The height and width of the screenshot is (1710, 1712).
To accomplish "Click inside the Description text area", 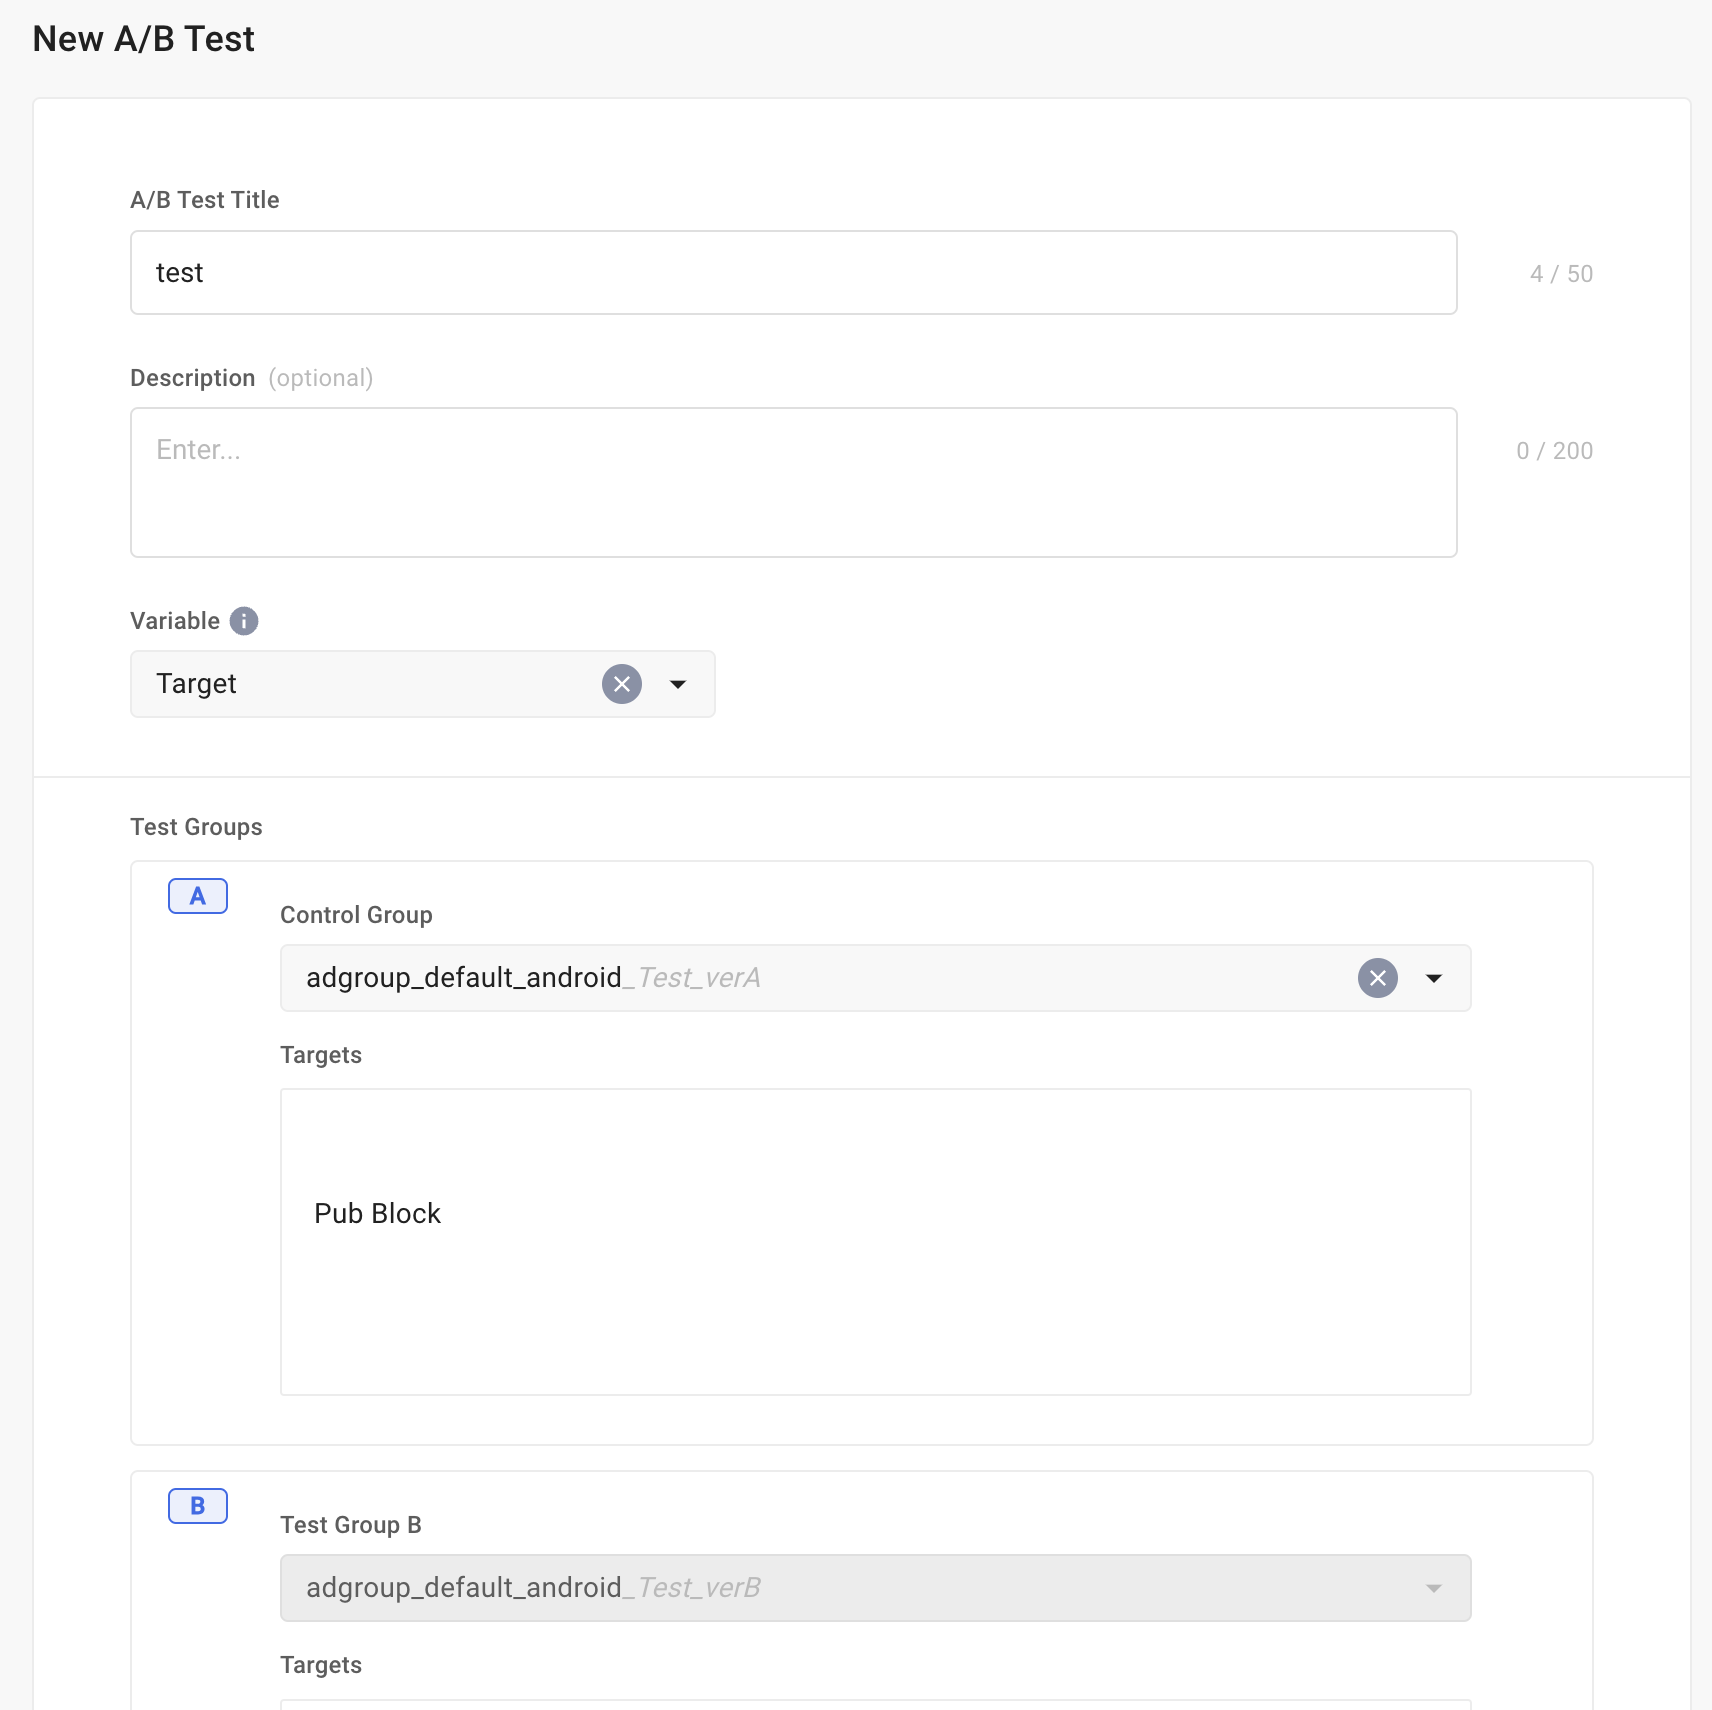I will coord(793,482).
